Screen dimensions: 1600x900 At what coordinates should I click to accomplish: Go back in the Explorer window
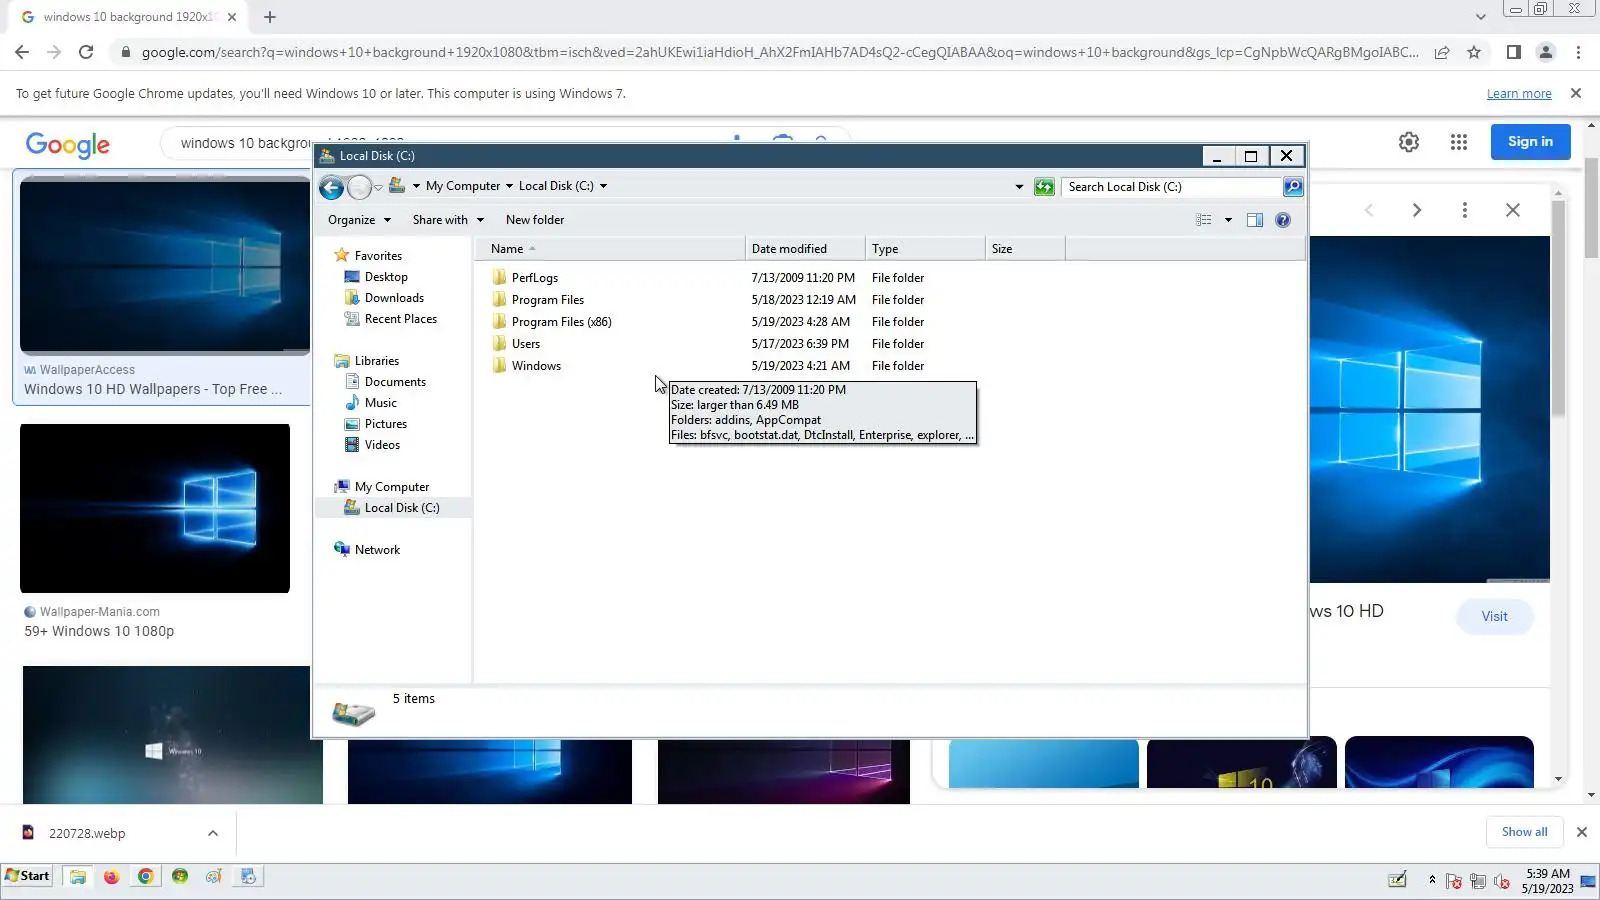[x=332, y=187]
